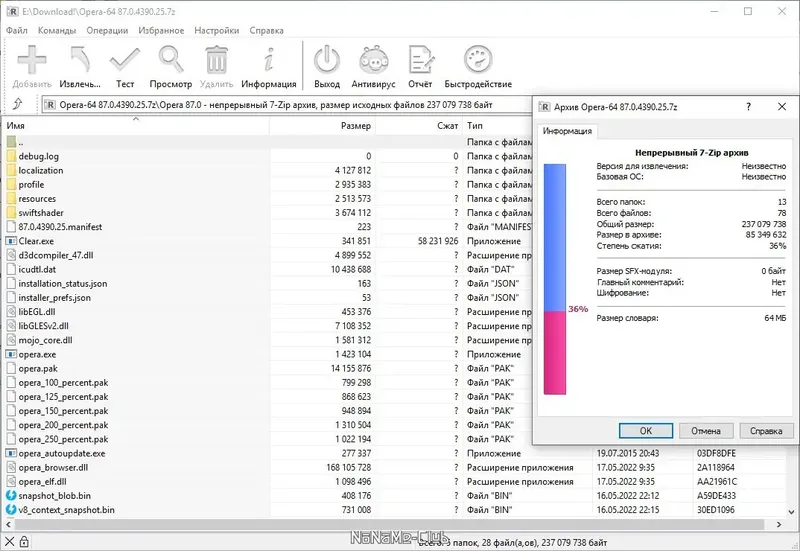Viewport: 800px width, 551px height.
Task: Click the compression ratio bar graph
Action: (x=555, y=279)
